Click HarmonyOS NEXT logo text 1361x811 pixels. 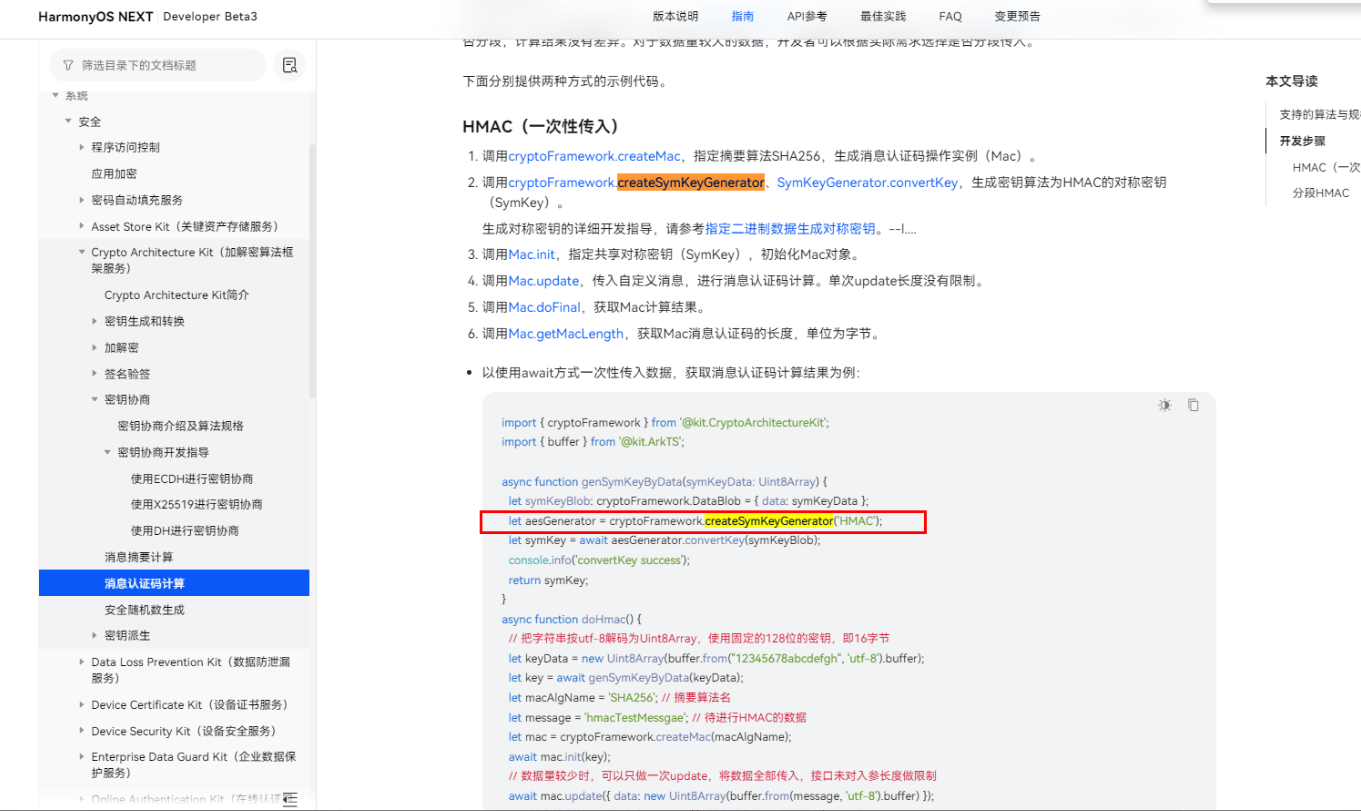click(x=96, y=17)
